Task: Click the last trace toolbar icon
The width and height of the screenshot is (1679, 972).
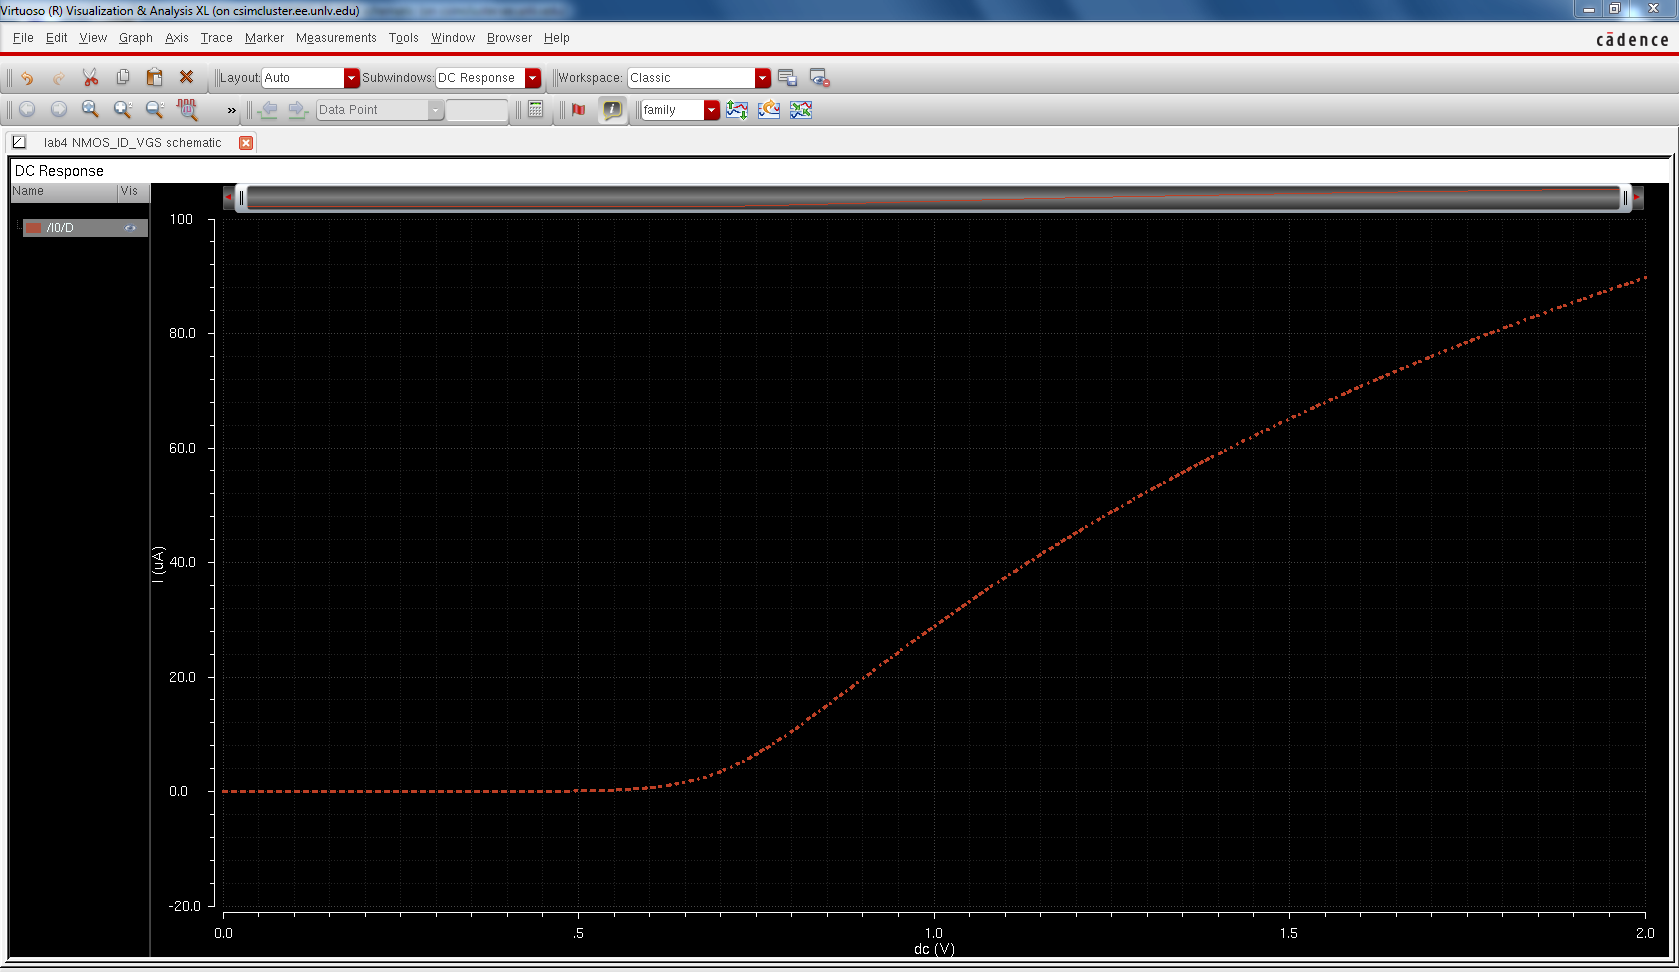Action: pyautogui.click(x=801, y=110)
